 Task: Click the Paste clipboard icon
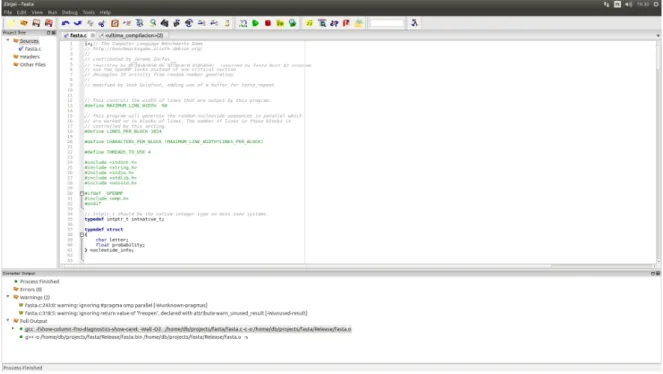pyautogui.click(x=115, y=23)
